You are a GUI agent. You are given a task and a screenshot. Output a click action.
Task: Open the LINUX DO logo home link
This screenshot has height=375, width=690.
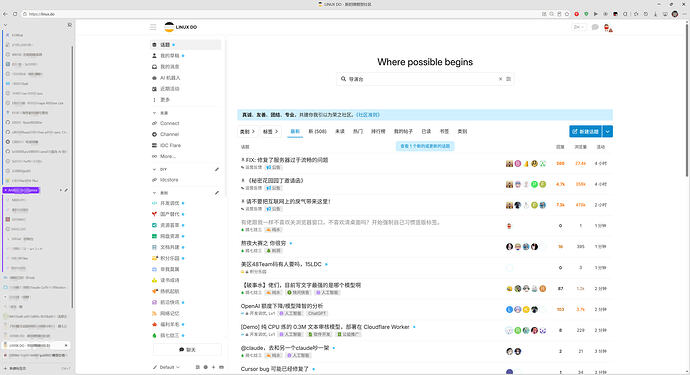181,27
